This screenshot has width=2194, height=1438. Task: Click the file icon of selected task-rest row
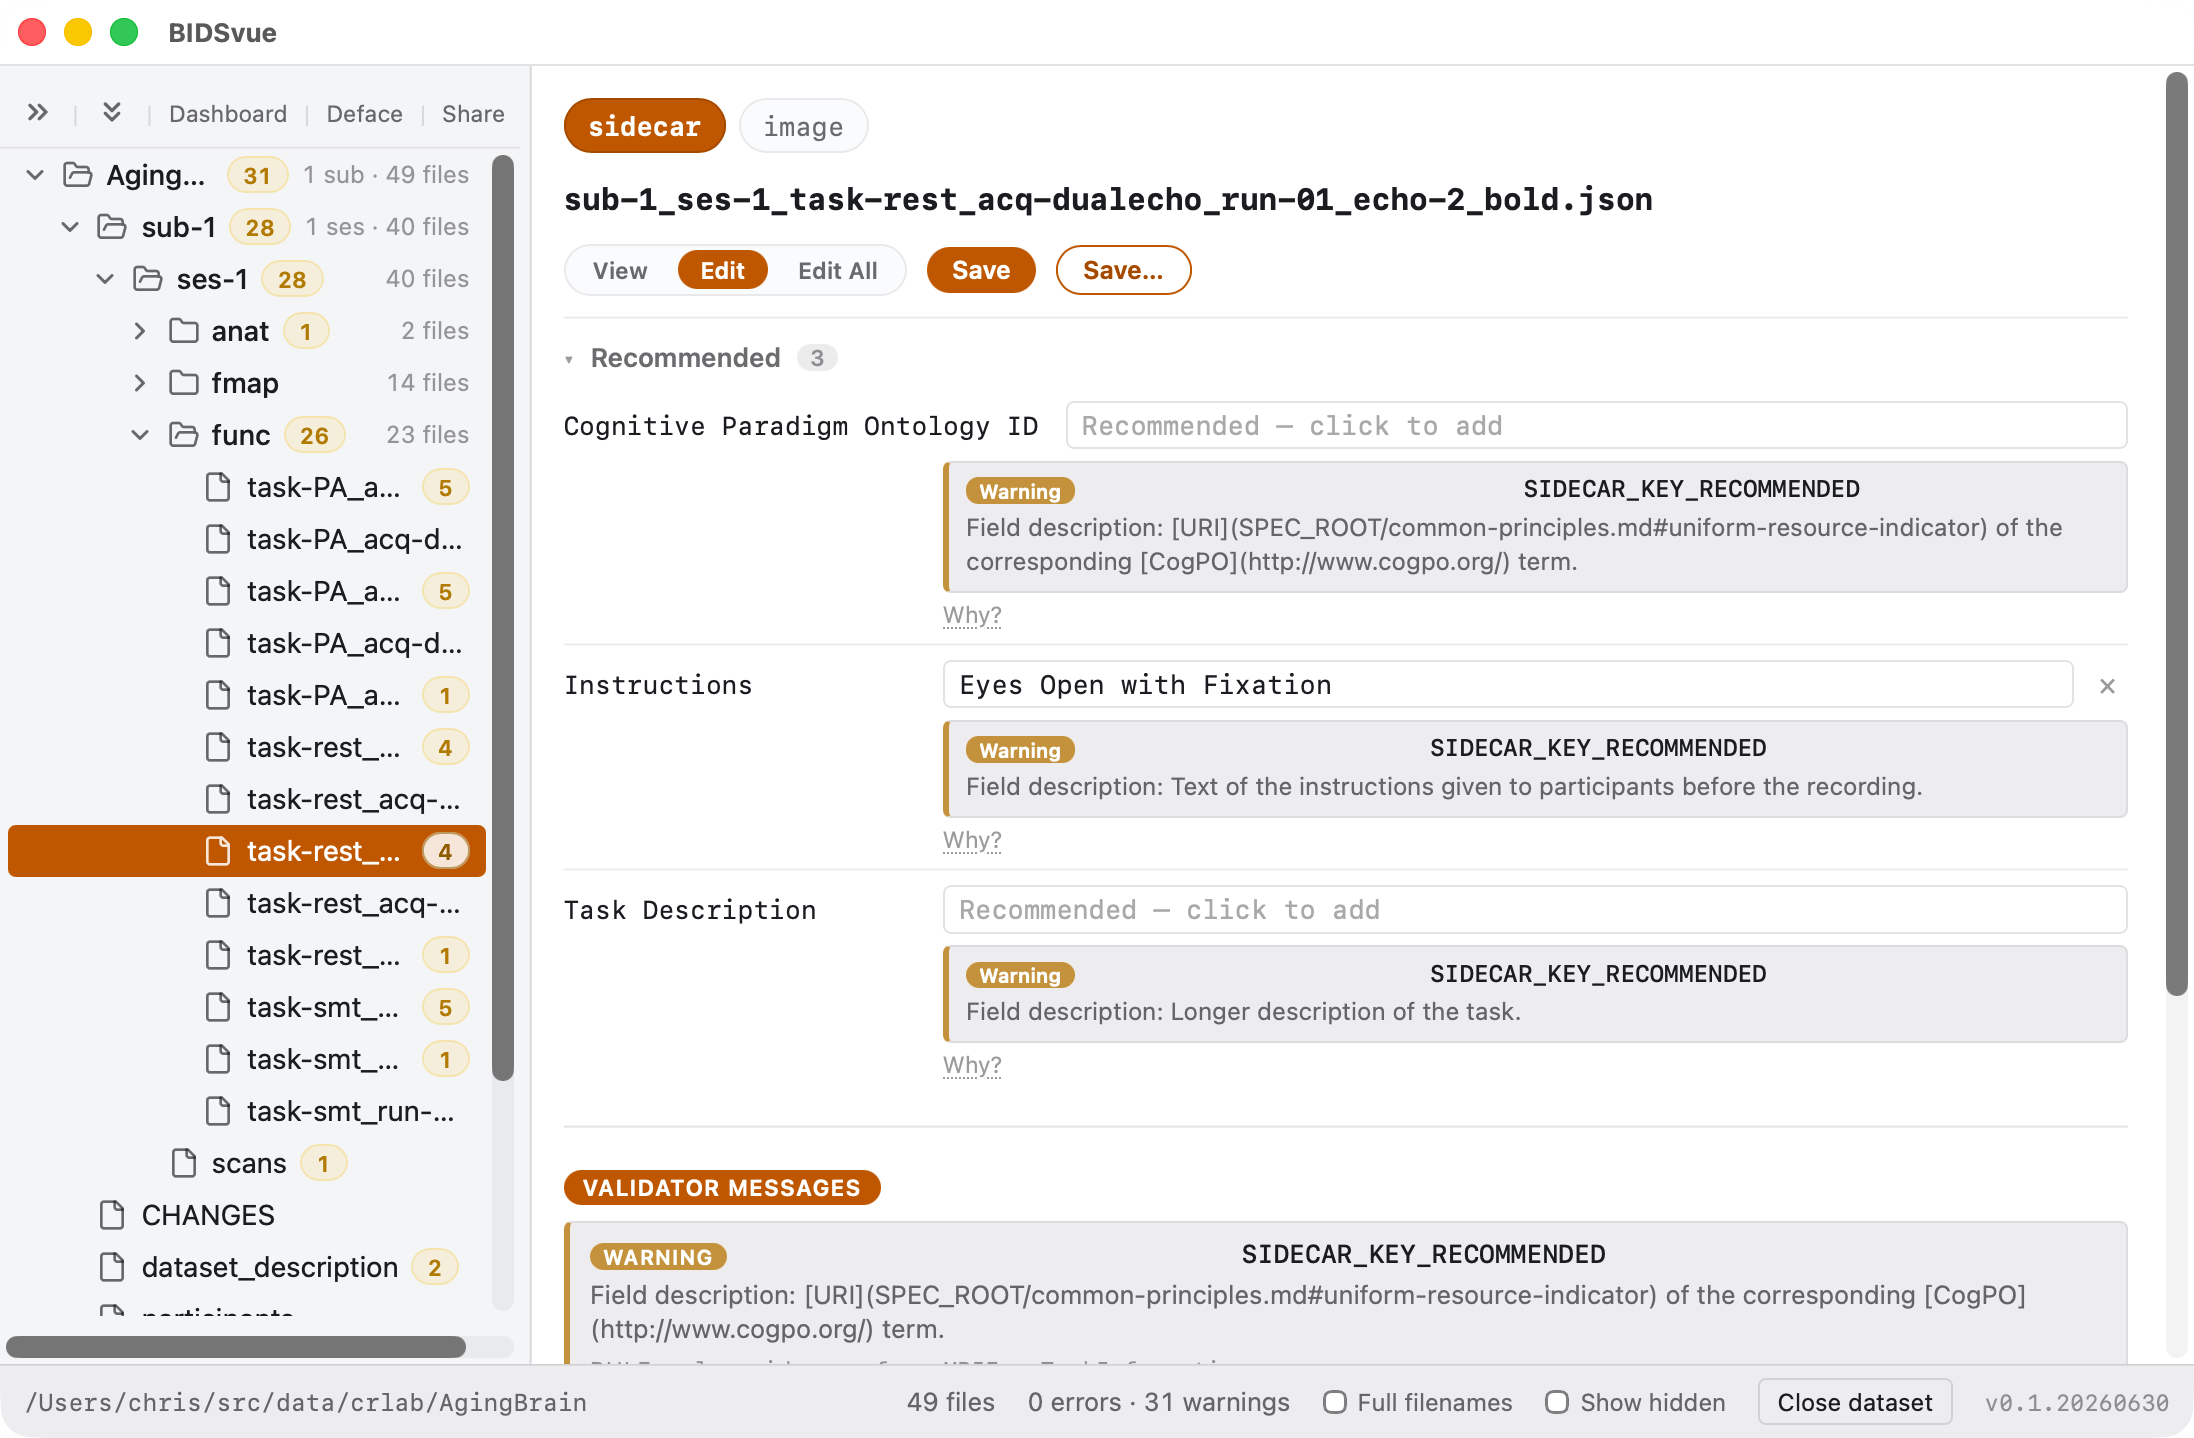[x=218, y=851]
